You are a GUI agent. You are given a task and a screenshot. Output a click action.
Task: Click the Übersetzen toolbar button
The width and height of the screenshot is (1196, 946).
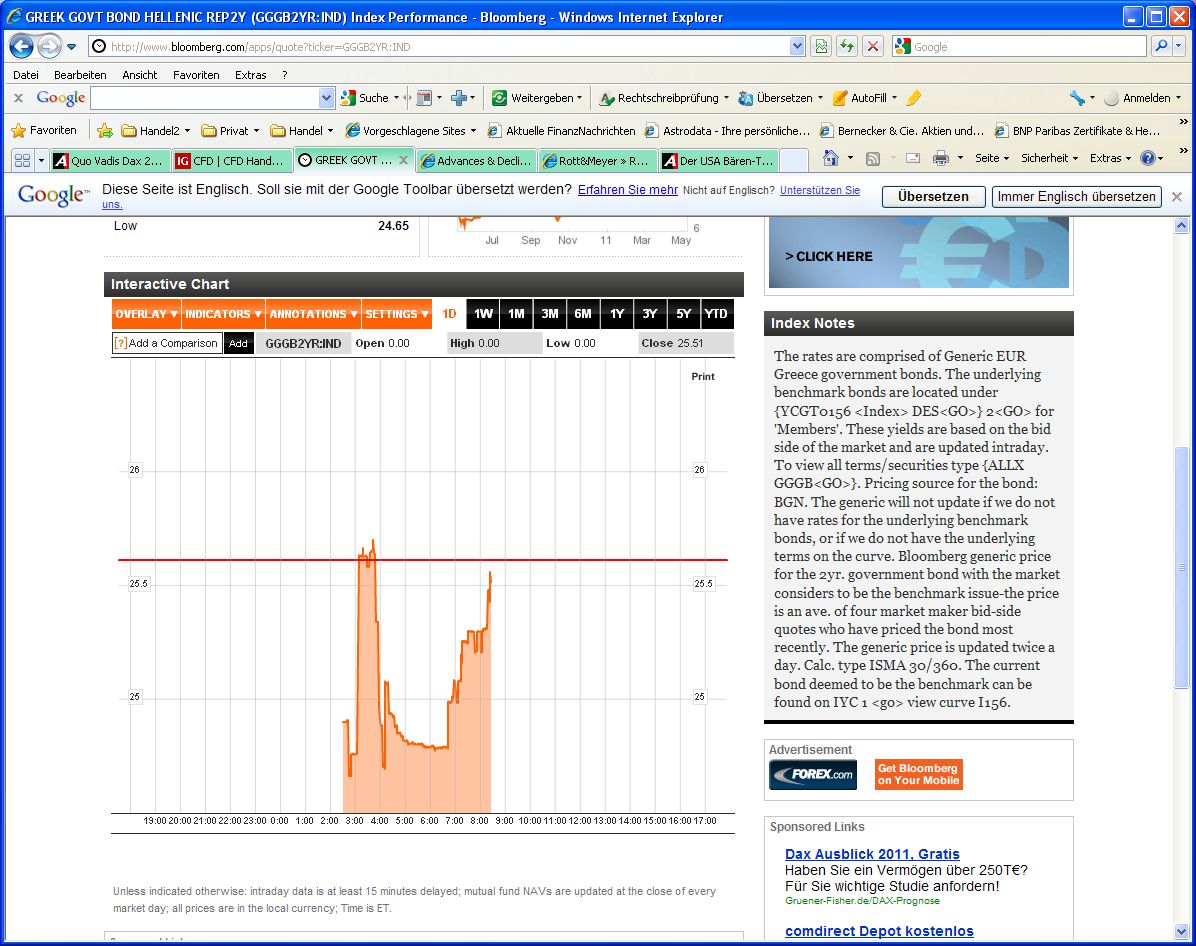click(x=780, y=98)
